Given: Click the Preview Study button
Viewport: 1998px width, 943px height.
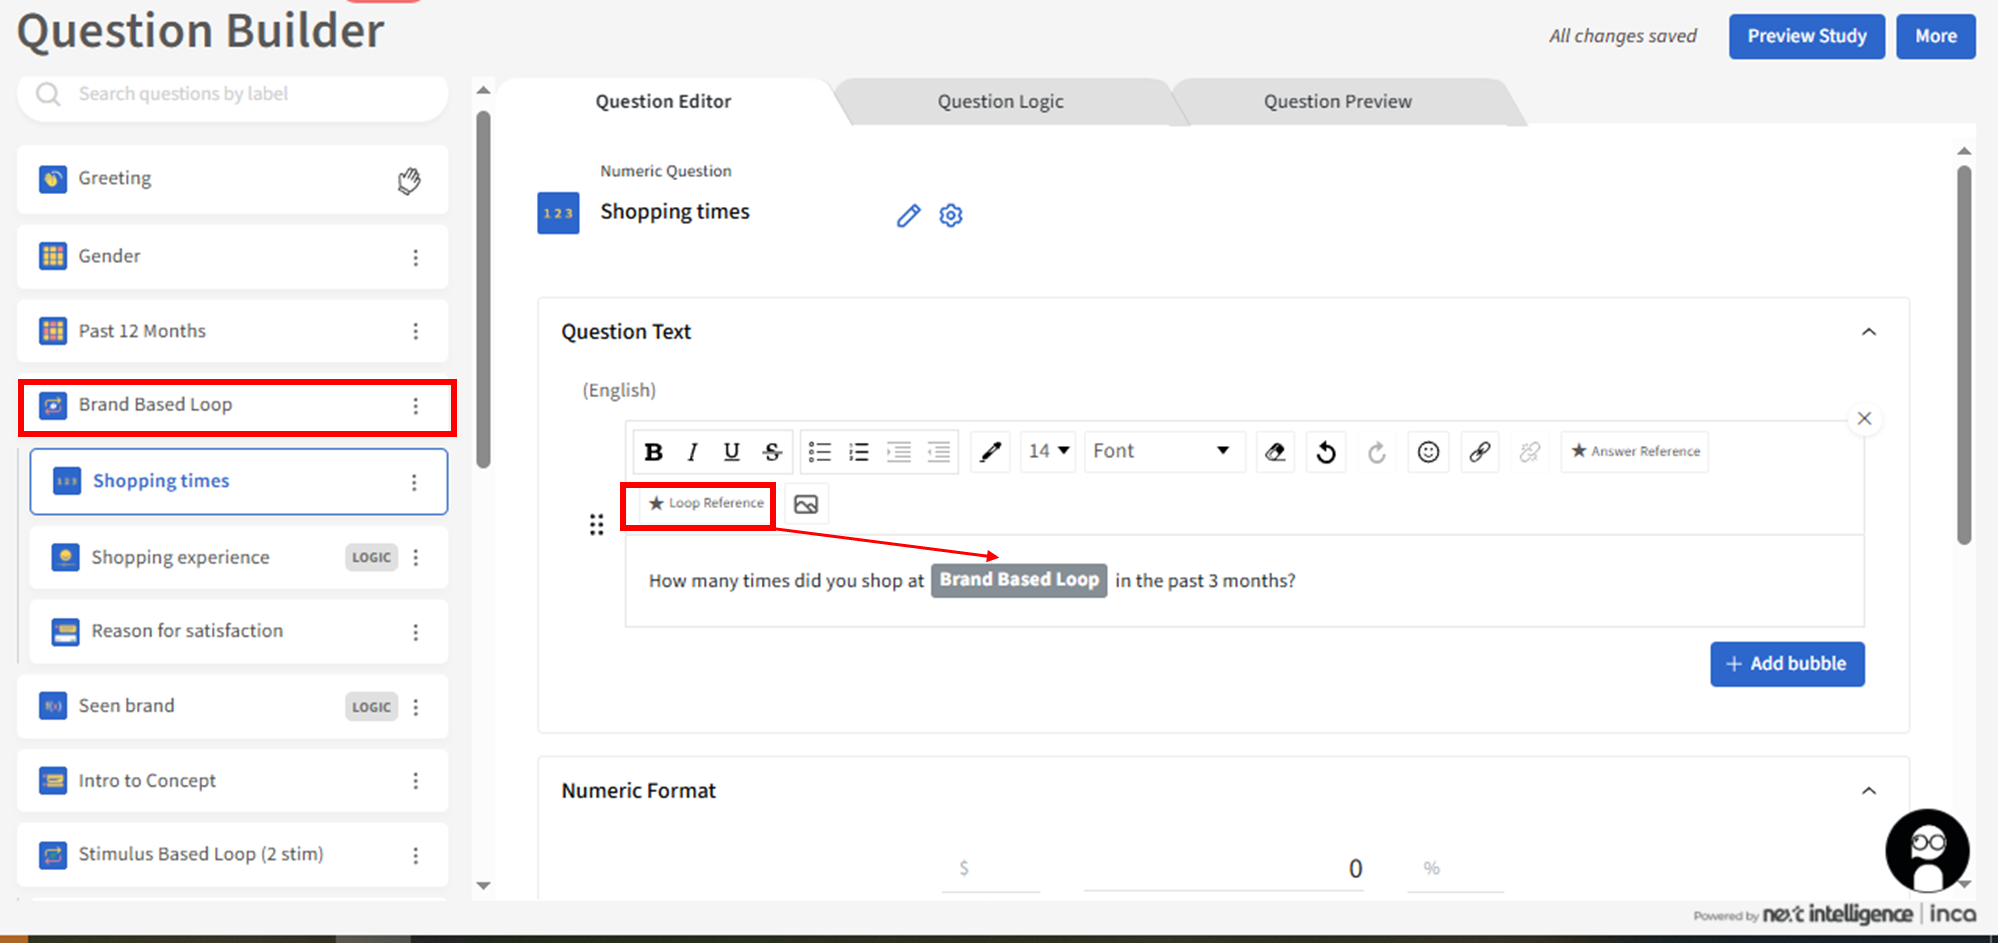Looking at the screenshot, I should coord(1806,36).
